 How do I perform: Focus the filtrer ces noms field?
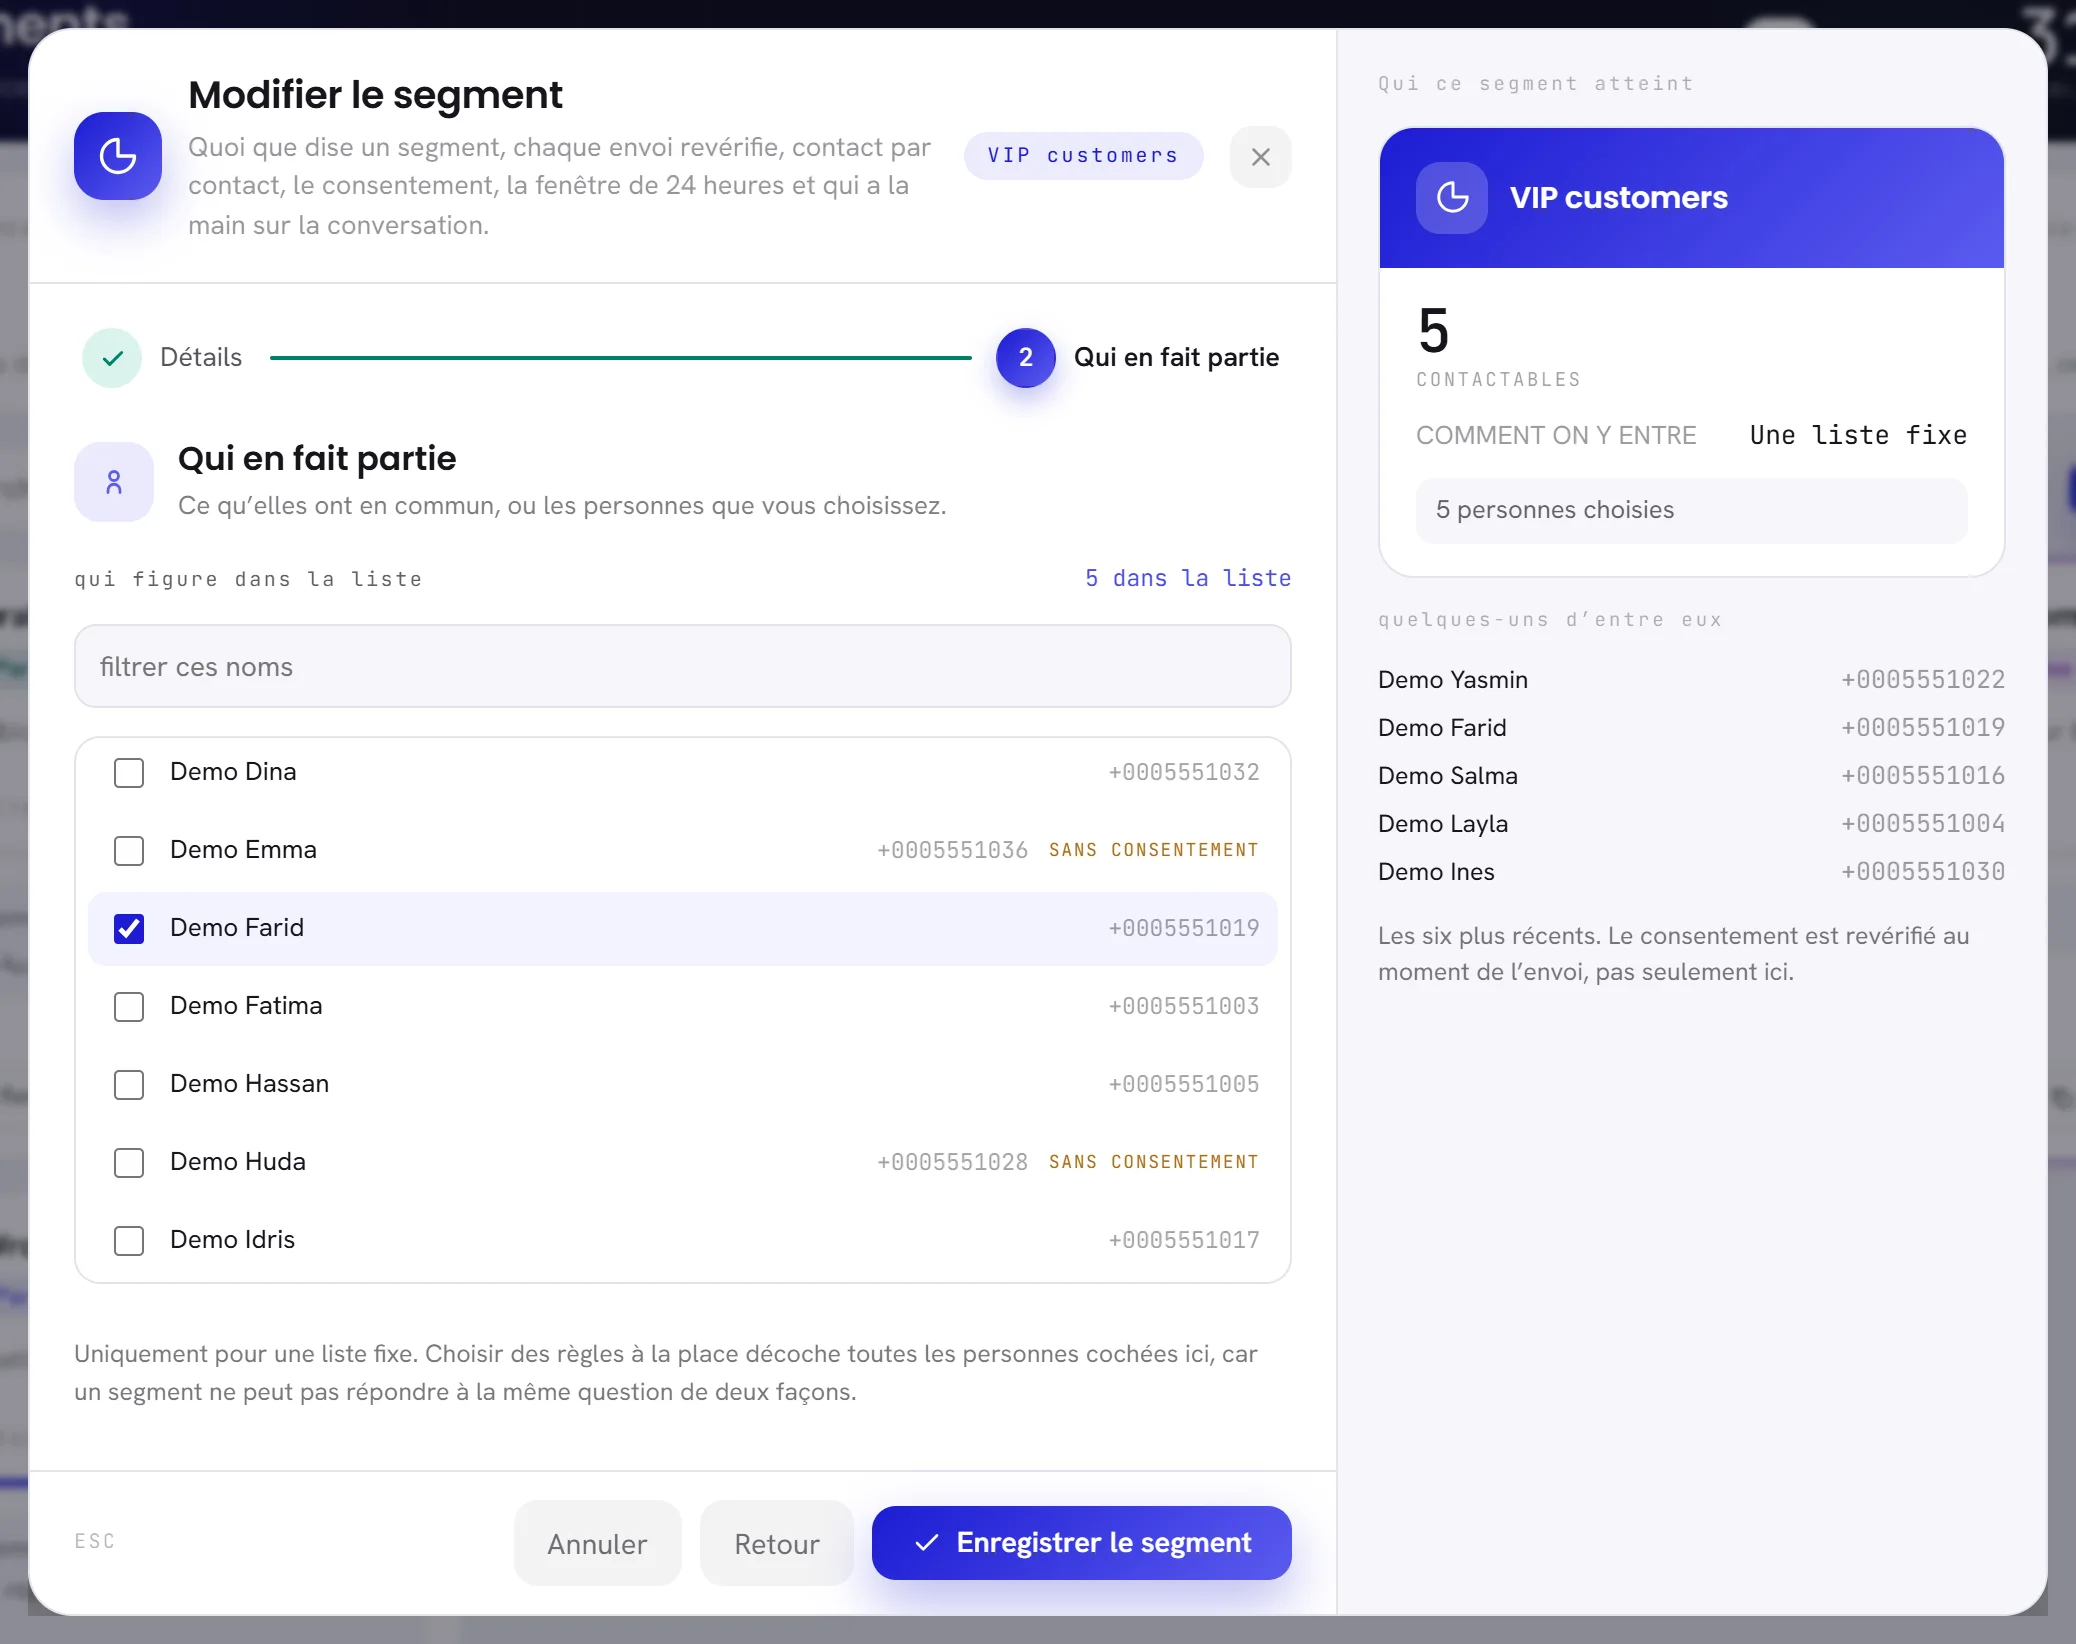tap(683, 667)
